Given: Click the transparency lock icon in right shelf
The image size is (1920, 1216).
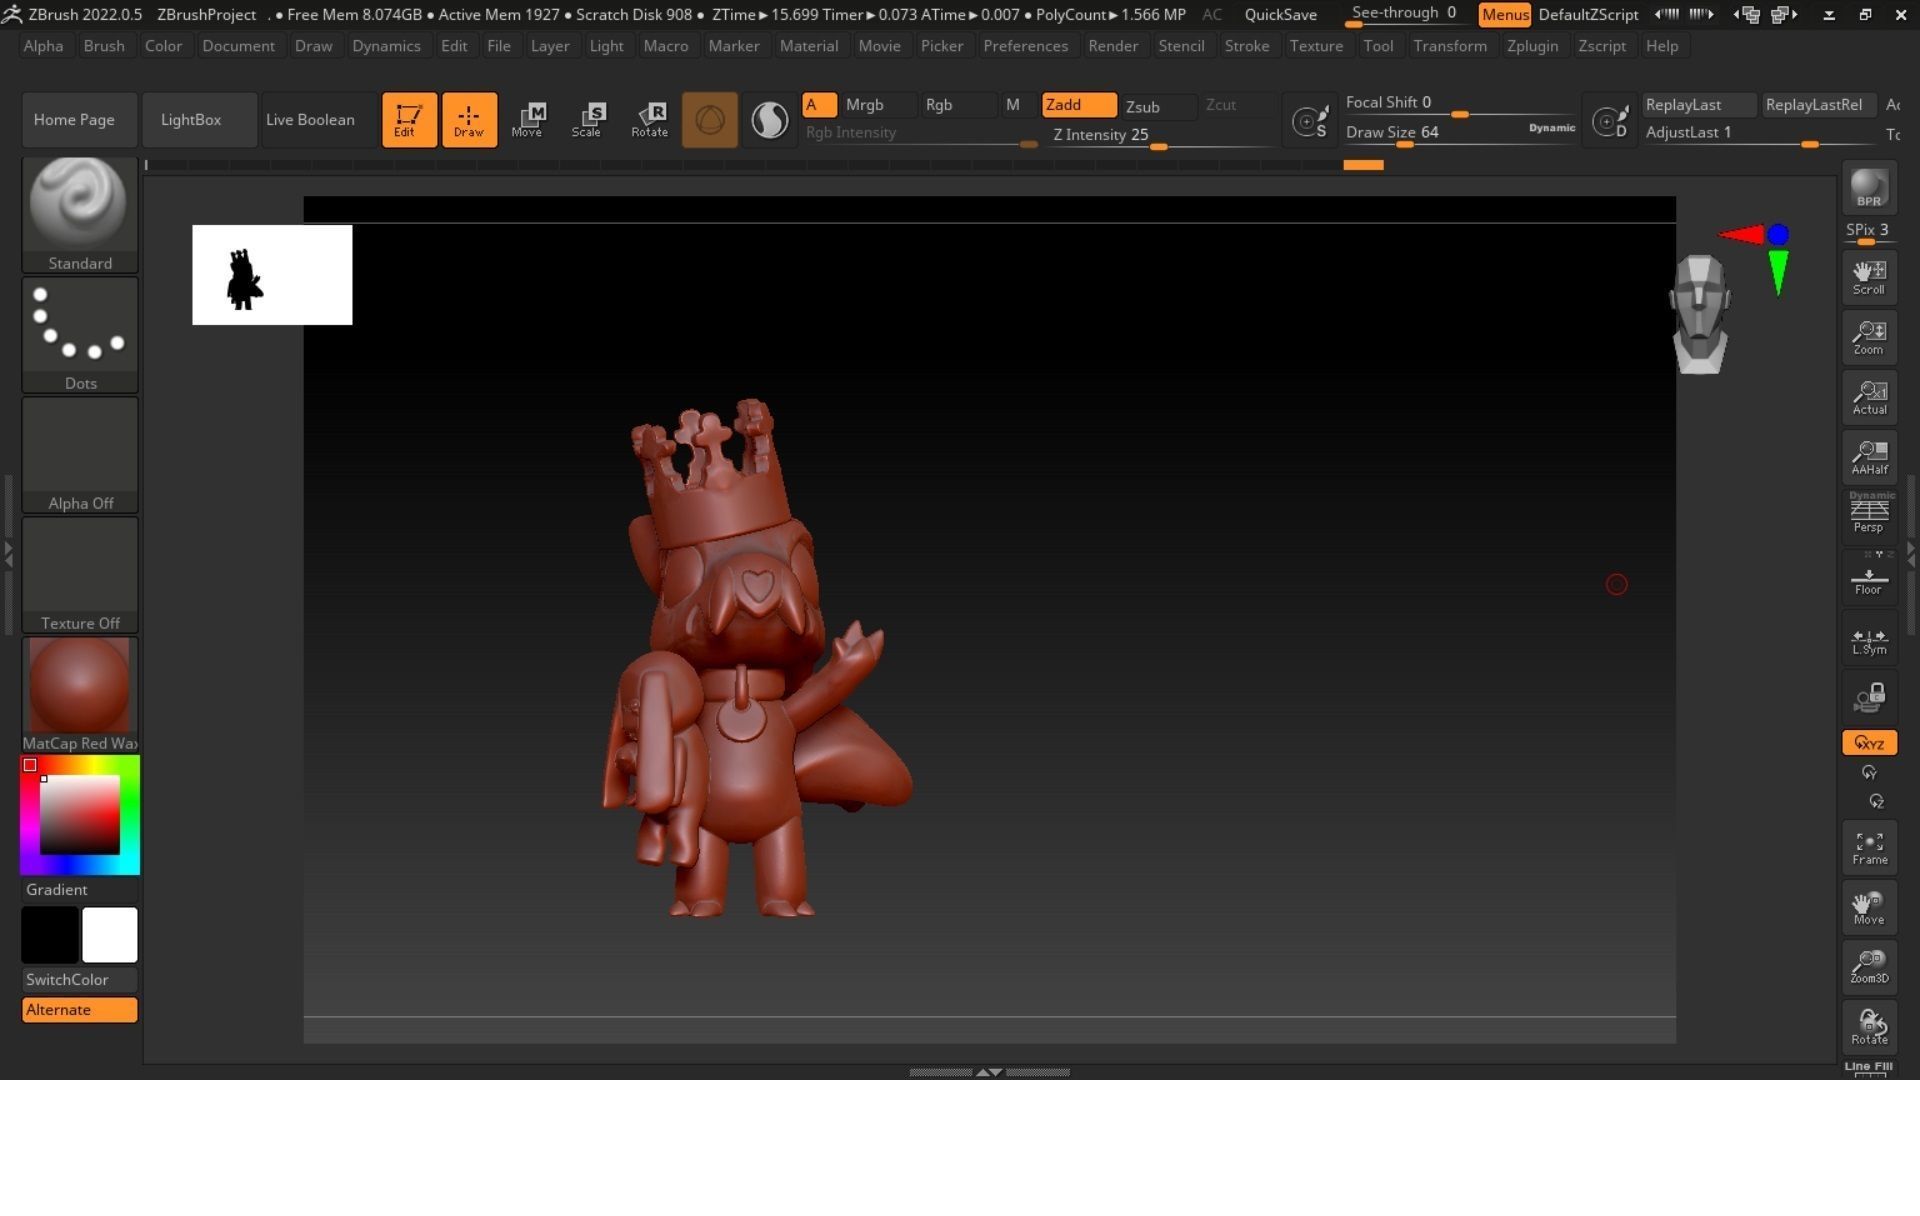Looking at the screenshot, I should coord(1869,697).
